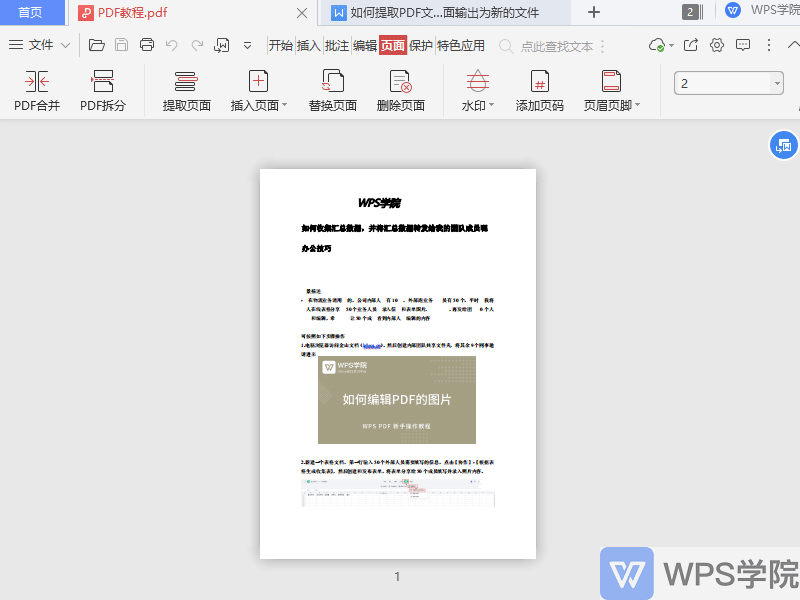Switch to the 开始 ribbon tab
The height and width of the screenshot is (600, 800).
pos(281,45)
